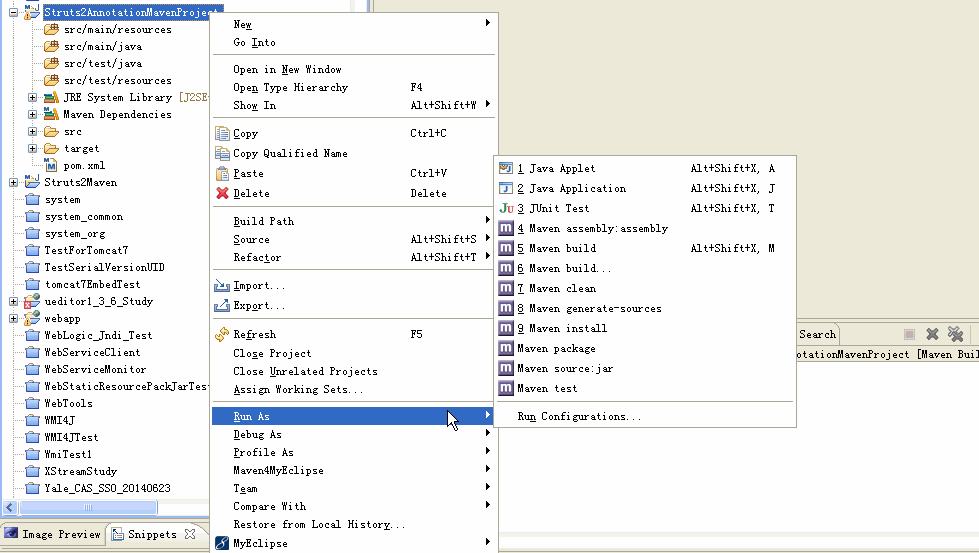Click the Java Applet run icon
Screen dimensions: 979x553
click(x=506, y=169)
